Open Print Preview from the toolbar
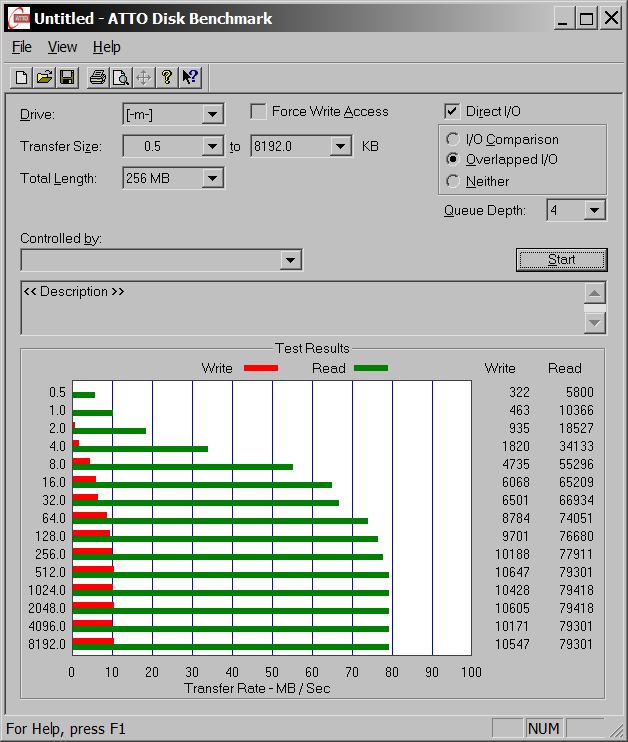The width and height of the screenshot is (628, 742). 120,77
